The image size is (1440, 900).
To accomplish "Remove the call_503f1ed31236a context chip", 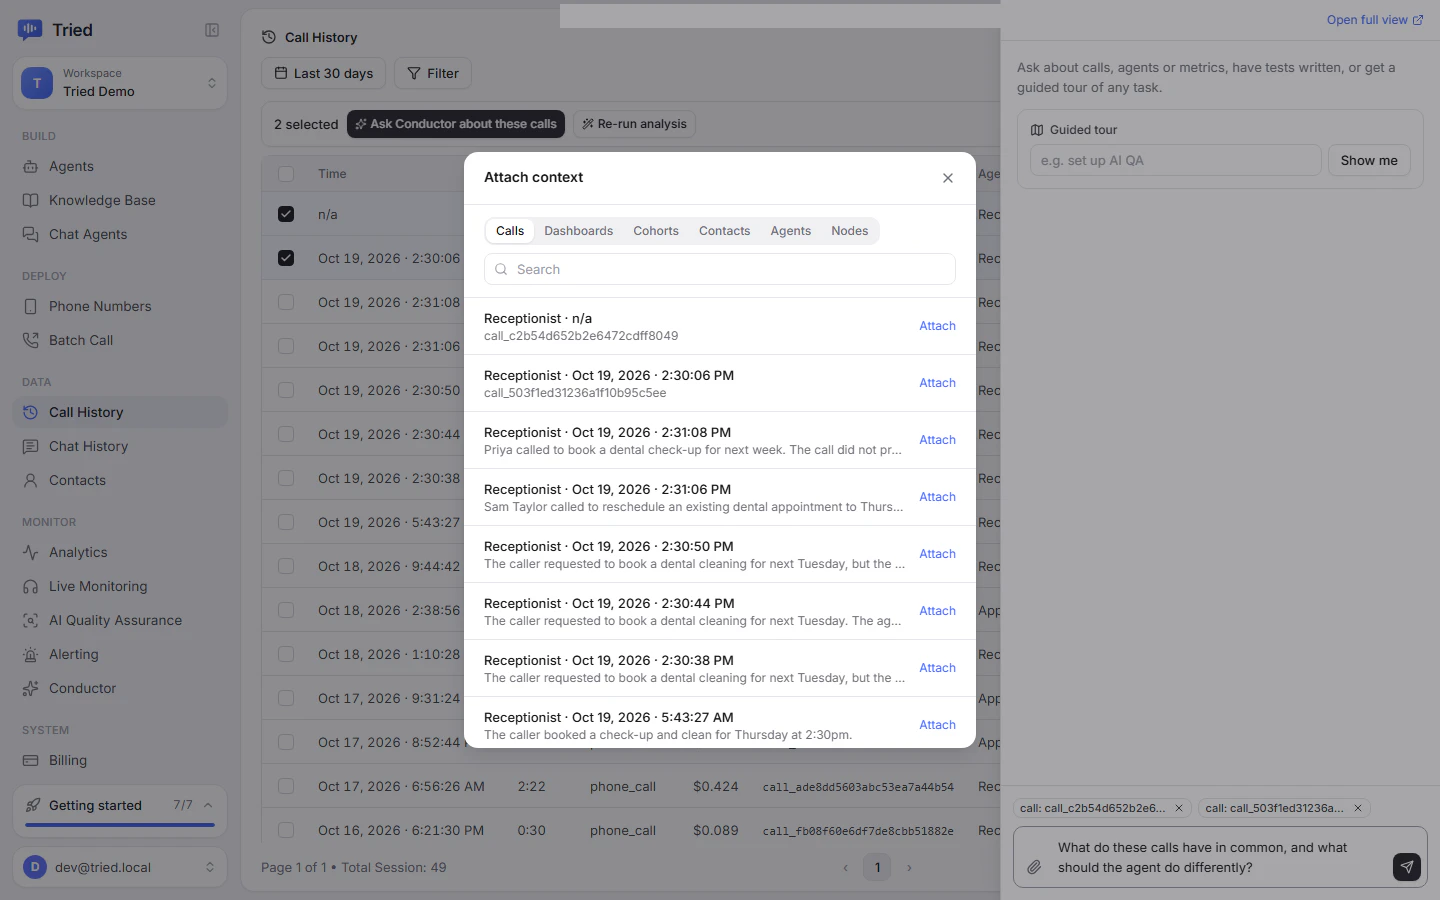I will tap(1358, 808).
